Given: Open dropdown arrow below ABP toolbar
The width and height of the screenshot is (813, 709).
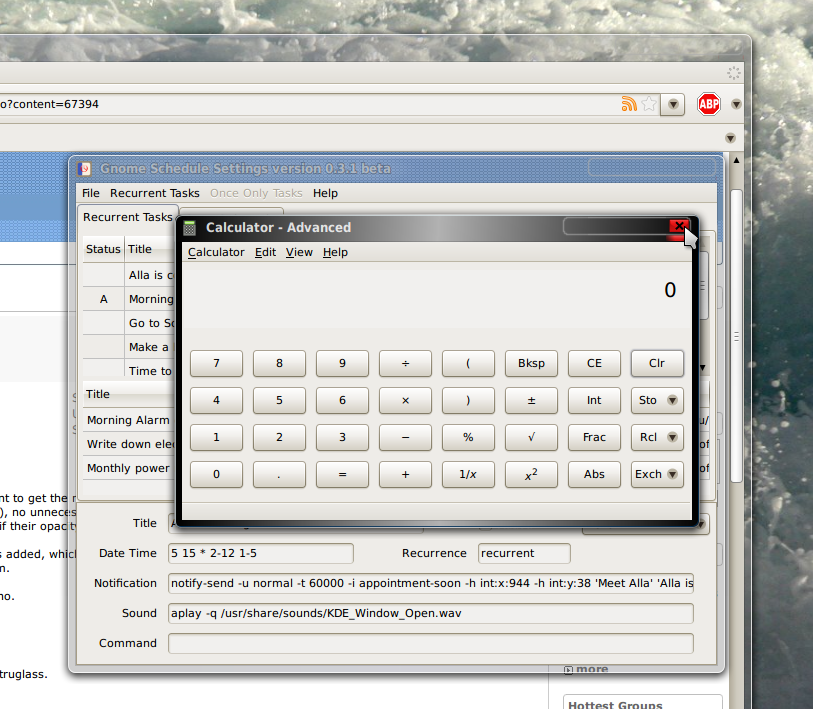Looking at the screenshot, I should click(730, 138).
